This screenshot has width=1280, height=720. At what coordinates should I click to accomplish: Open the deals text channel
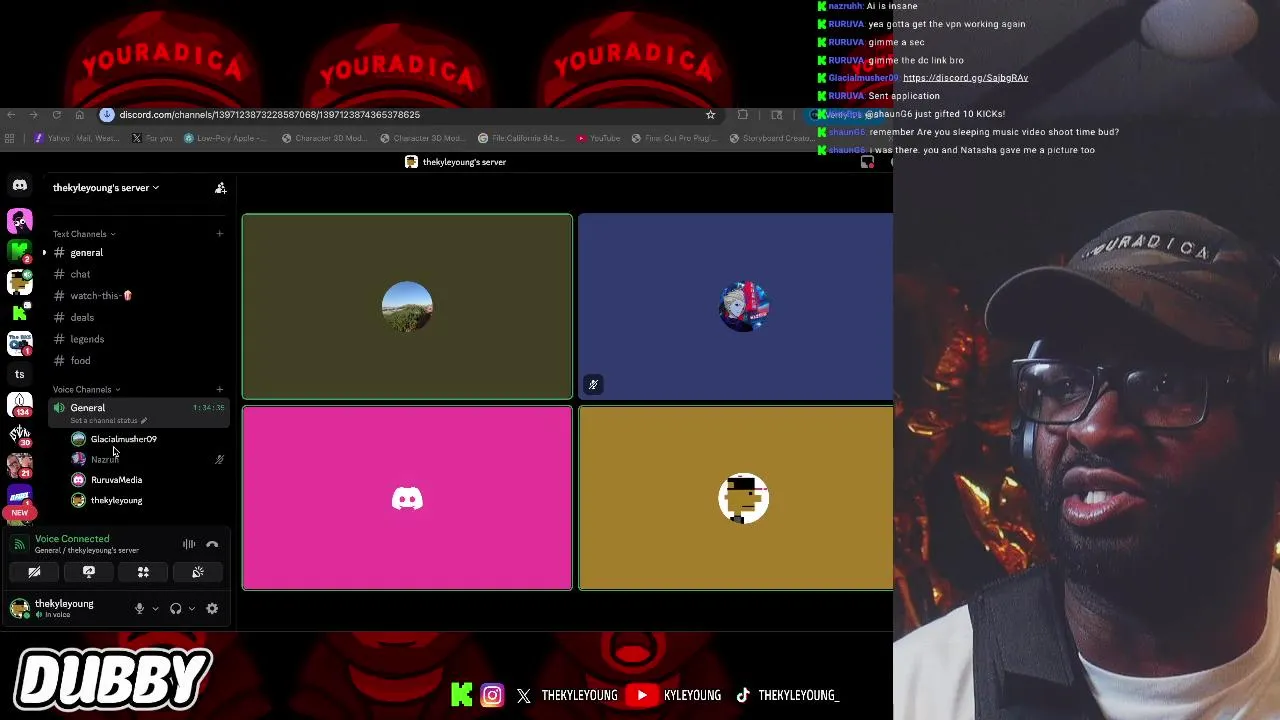pos(138,317)
